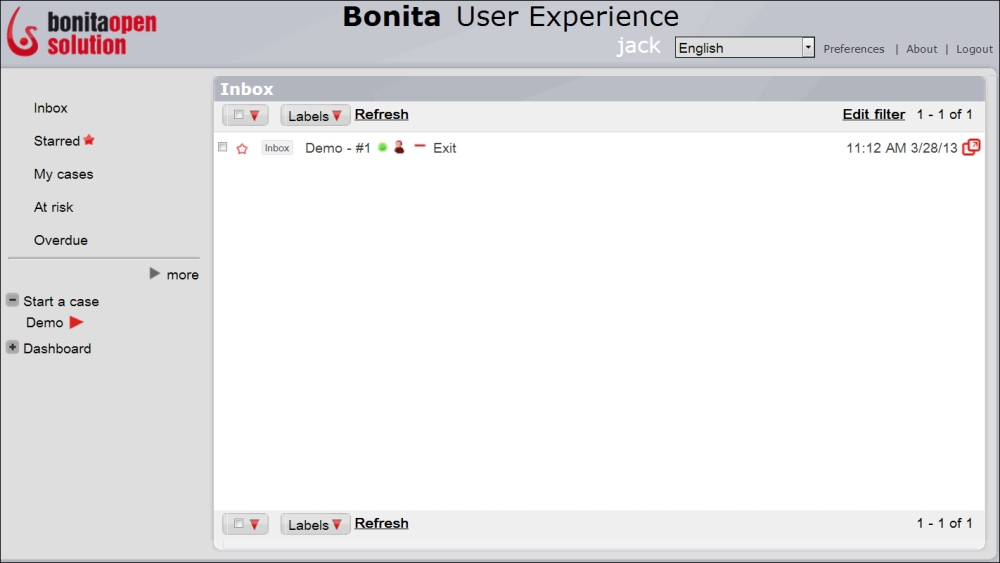Open Preferences
The height and width of the screenshot is (563, 1000).
click(853, 49)
